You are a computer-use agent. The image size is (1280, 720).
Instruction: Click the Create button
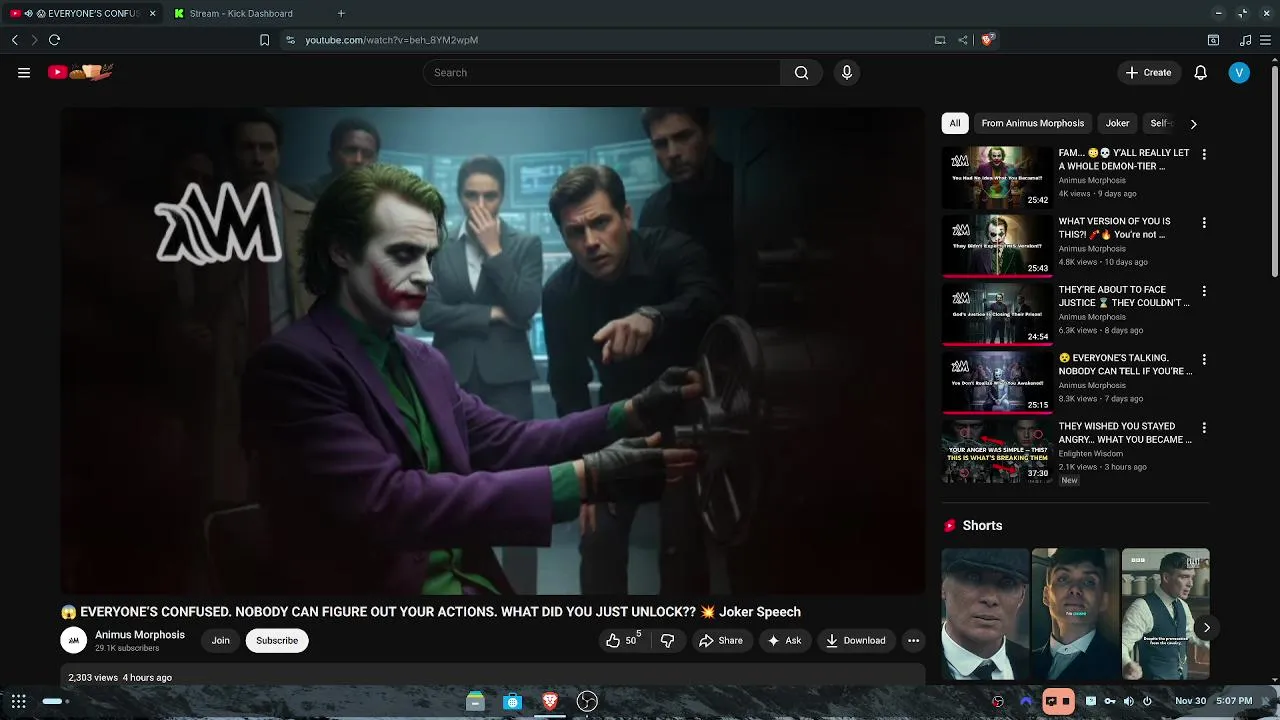click(x=1148, y=72)
